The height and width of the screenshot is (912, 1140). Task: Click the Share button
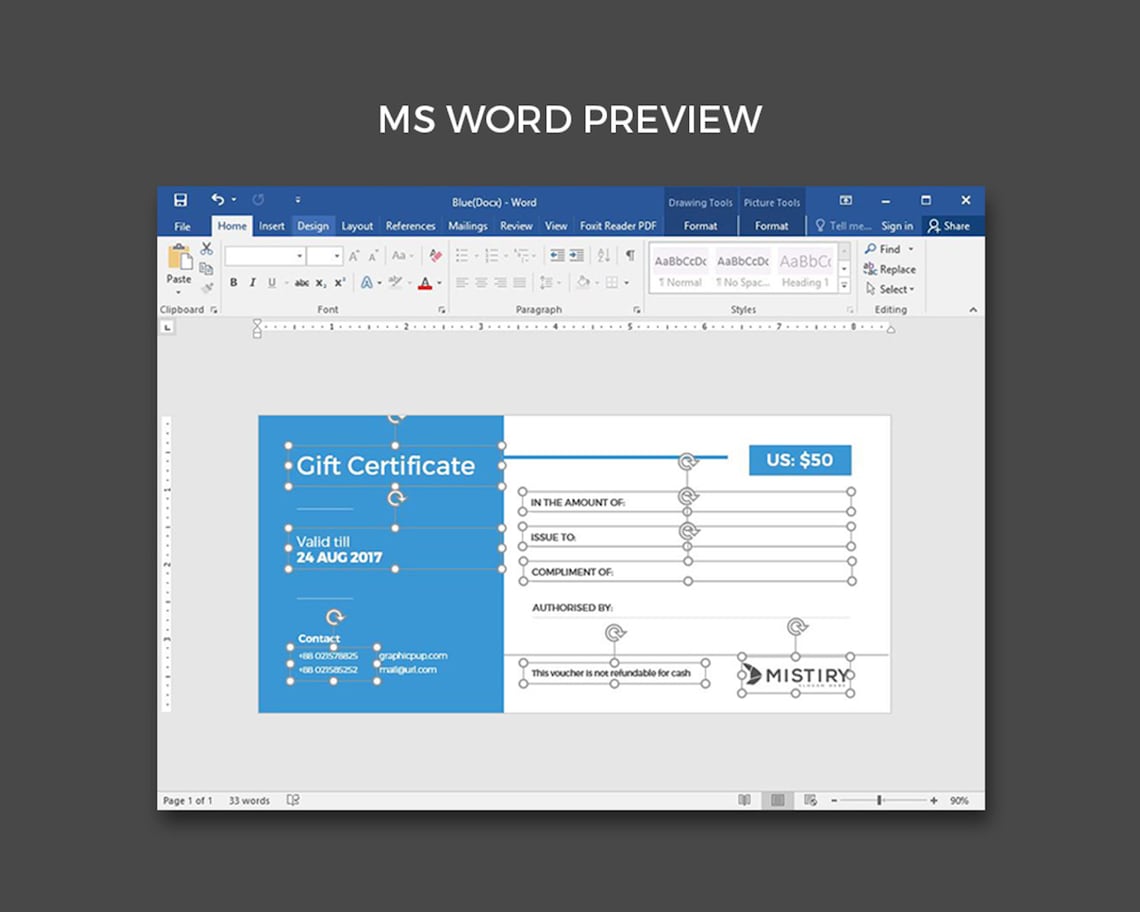952,225
